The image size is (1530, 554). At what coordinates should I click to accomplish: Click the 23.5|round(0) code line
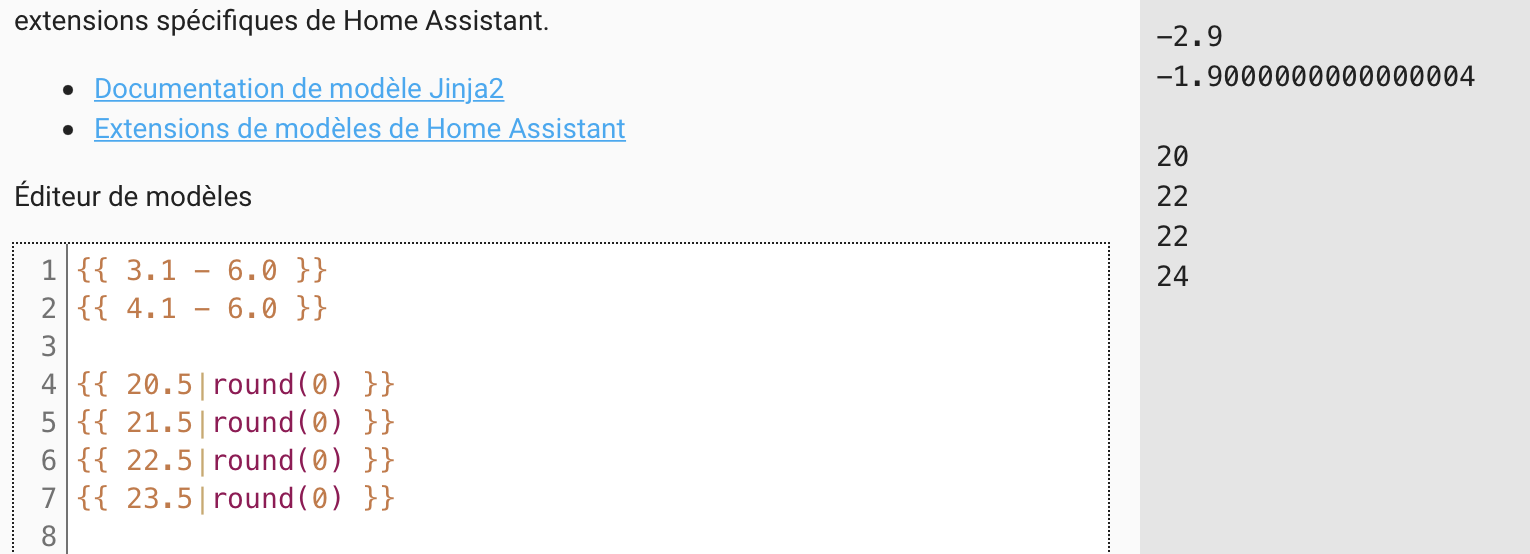tap(235, 499)
